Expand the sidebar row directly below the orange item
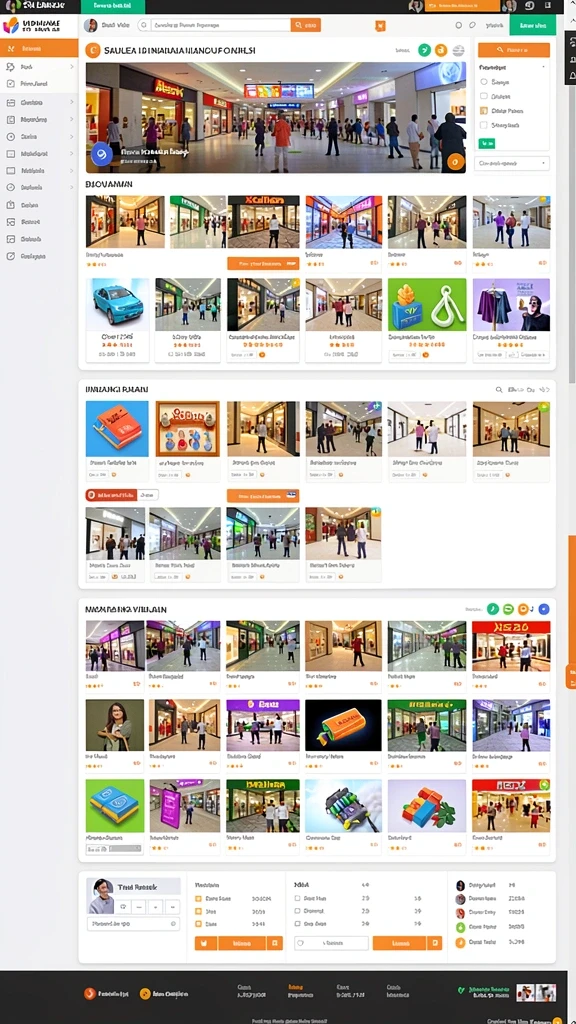Image resolution: width=576 pixels, height=1024 pixels. pos(39,67)
